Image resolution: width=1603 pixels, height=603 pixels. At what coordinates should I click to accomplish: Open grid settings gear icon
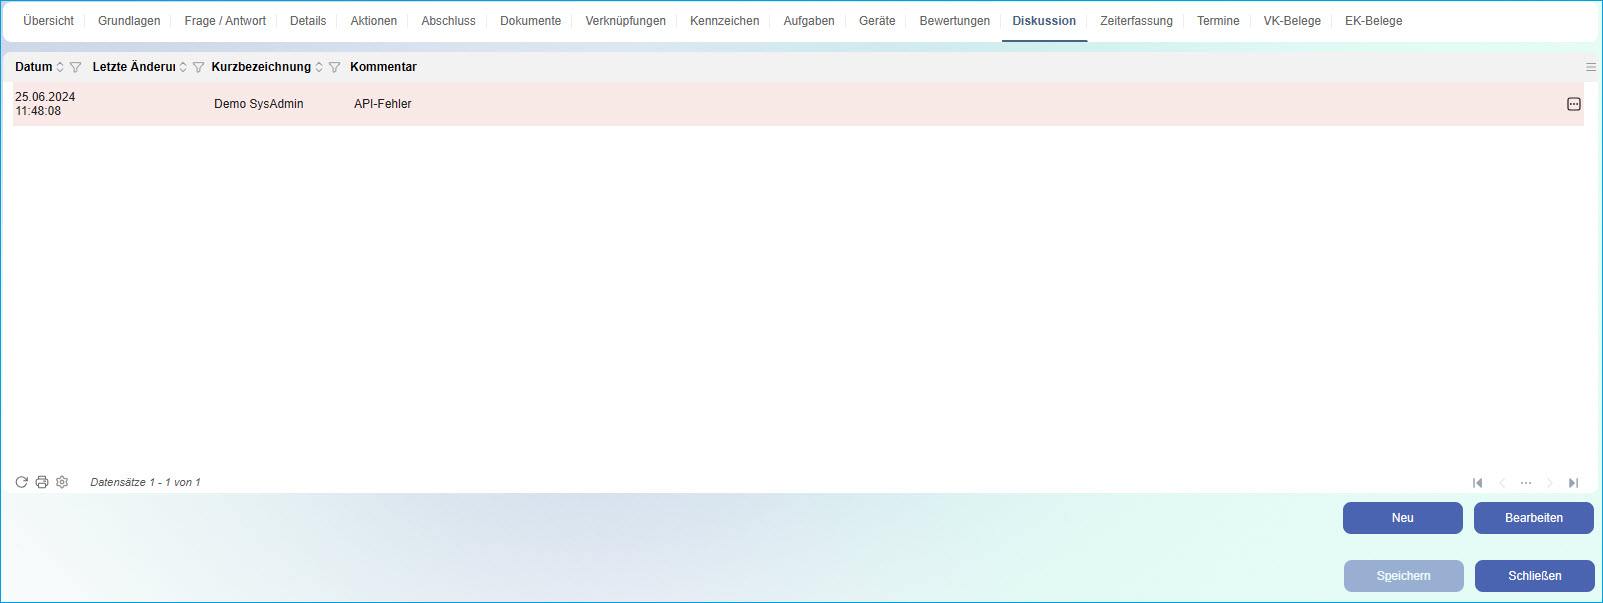click(x=62, y=482)
